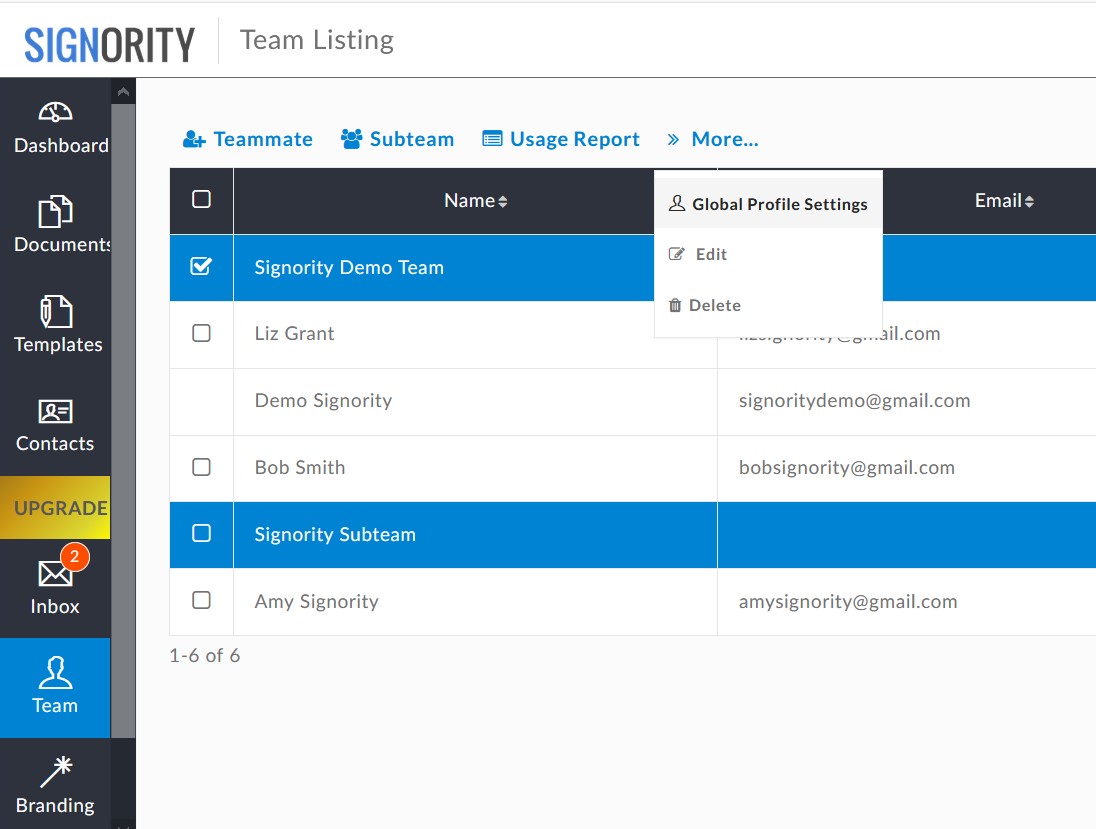Click the Global Profile Settings person icon

pos(677,203)
